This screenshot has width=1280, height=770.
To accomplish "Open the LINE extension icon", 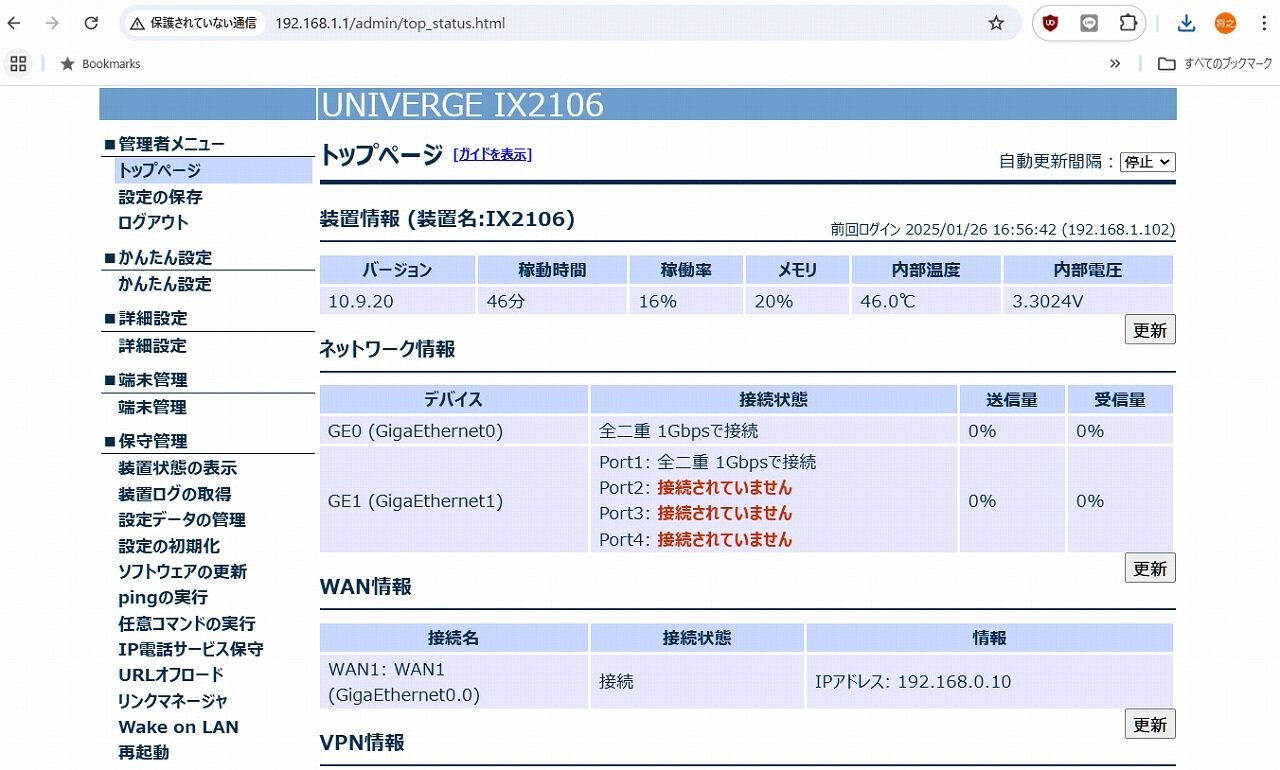I will tap(1089, 23).
